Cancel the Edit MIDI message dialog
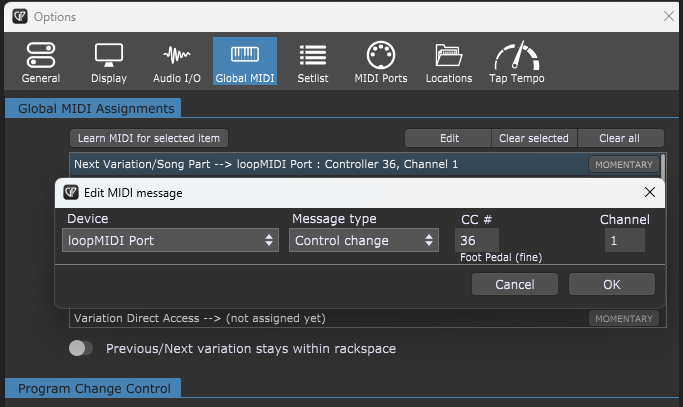The height and width of the screenshot is (407, 683). (x=514, y=285)
